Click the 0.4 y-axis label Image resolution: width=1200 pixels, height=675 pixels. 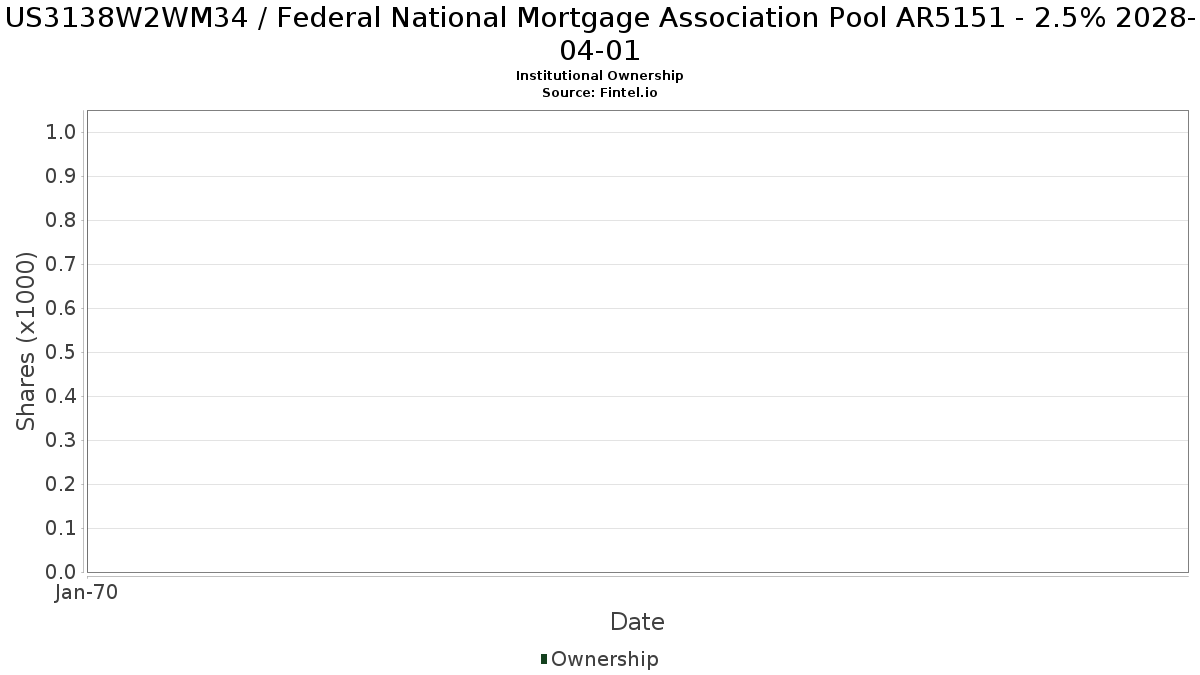(62, 397)
